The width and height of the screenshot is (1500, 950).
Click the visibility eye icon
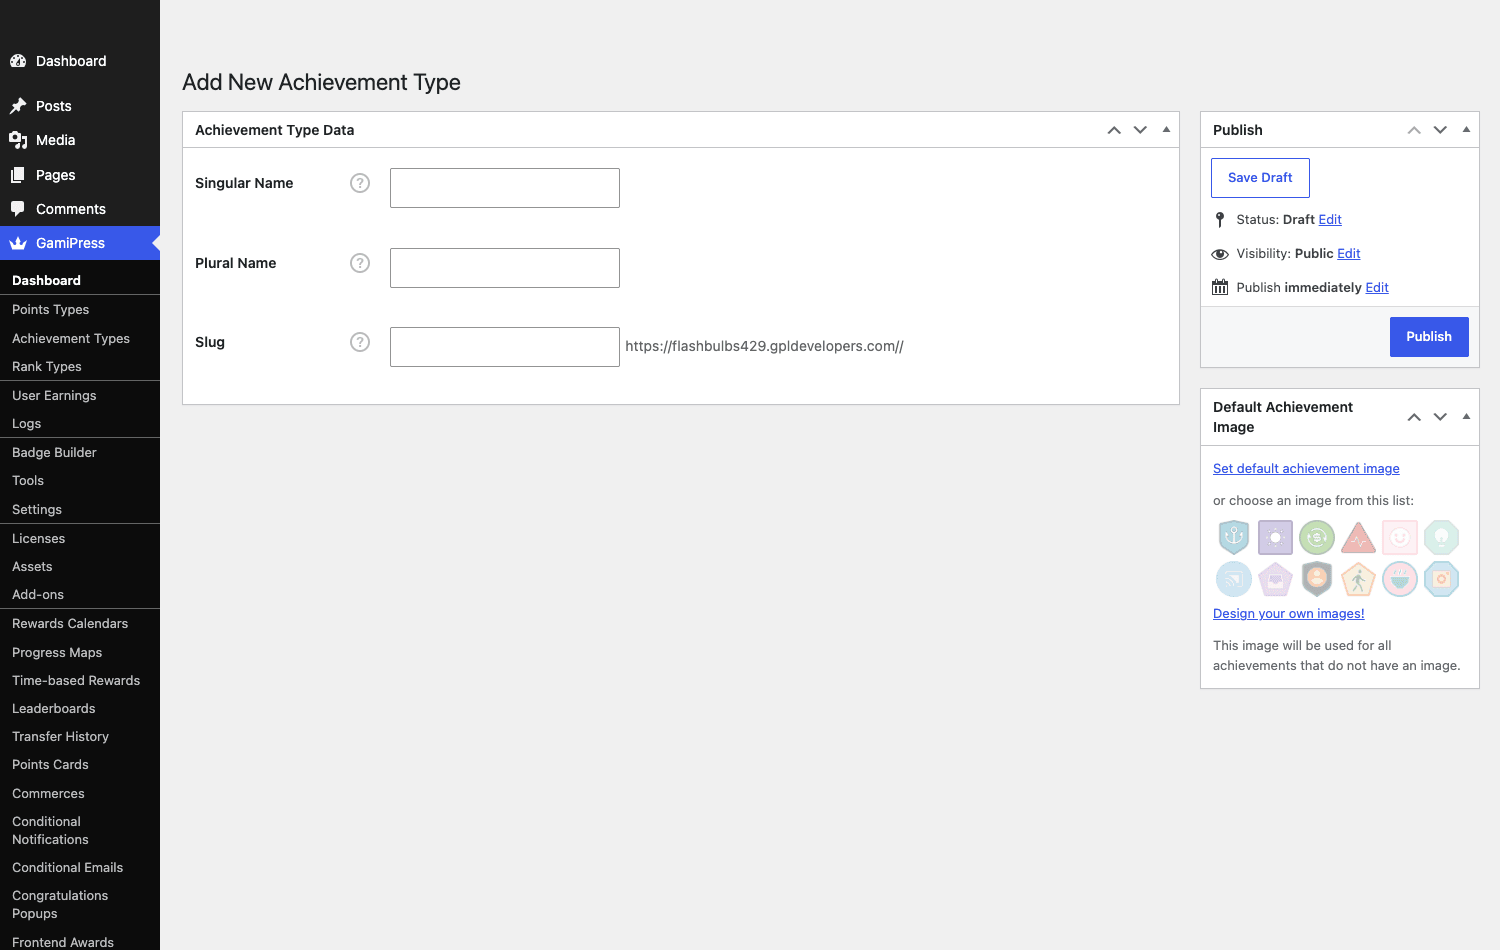(x=1220, y=254)
